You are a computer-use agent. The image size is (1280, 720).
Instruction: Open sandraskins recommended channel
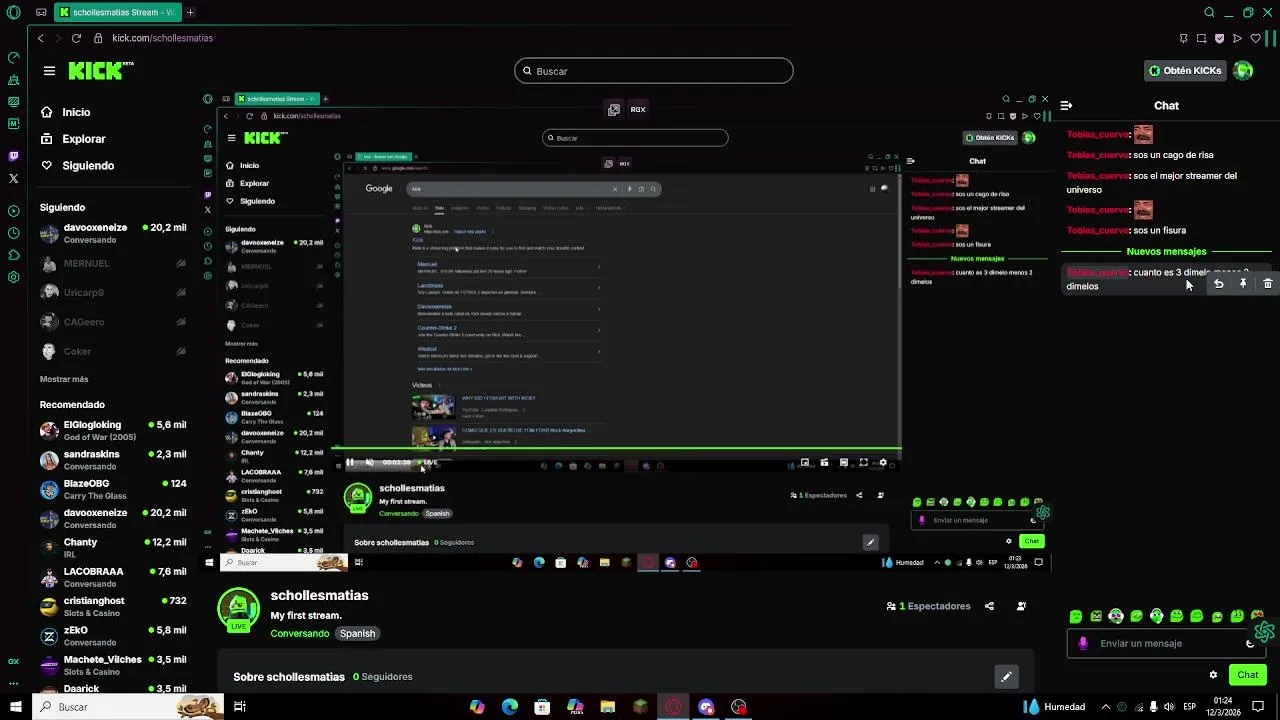(x=113, y=460)
